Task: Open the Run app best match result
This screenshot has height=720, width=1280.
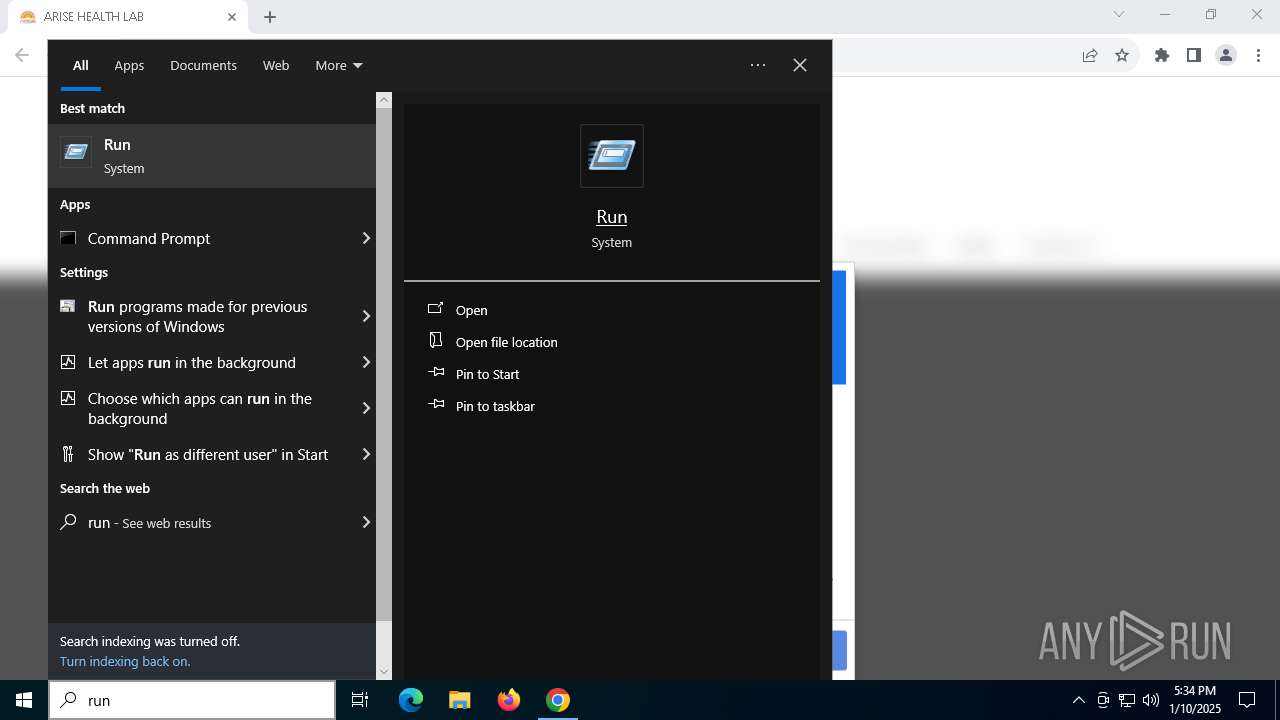Action: tap(212, 156)
